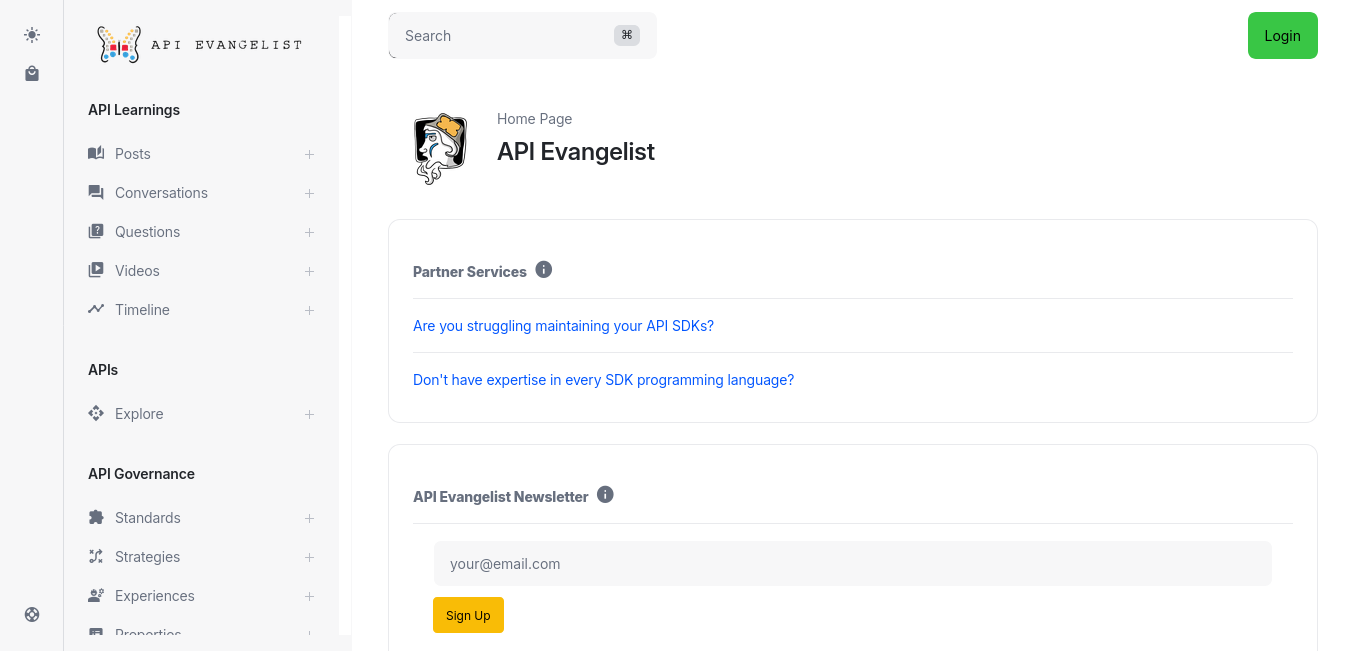Click the Posts book icon in sidebar
This screenshot has width=1366, height=651.
[96, 154]
